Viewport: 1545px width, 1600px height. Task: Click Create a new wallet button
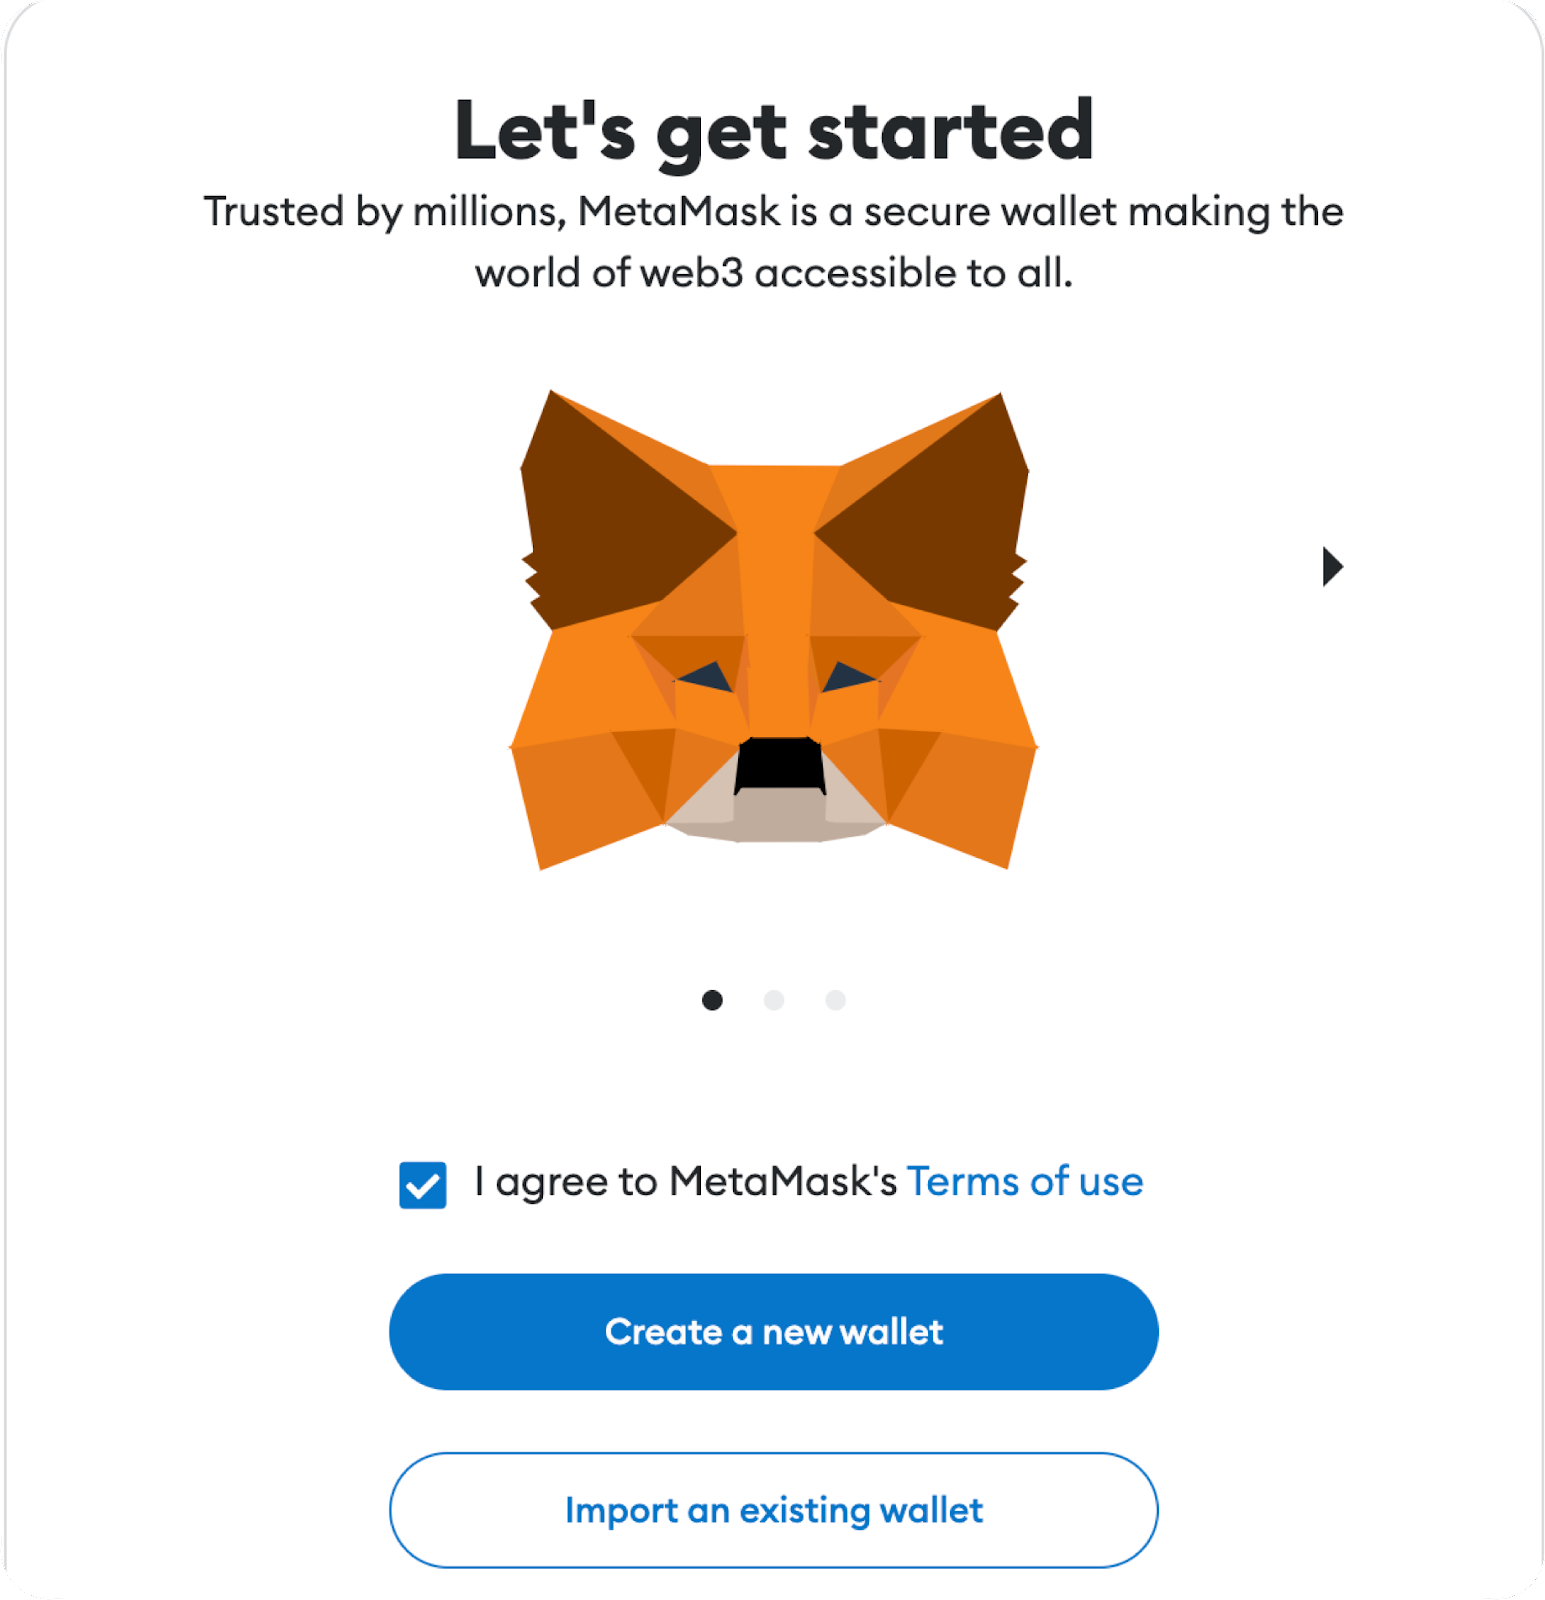click(x=774, y=1332)
